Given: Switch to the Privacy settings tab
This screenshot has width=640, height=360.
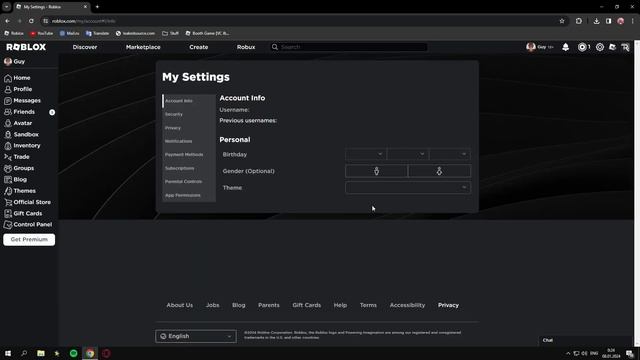Looking at the screenshot, I should click(189, 128).
